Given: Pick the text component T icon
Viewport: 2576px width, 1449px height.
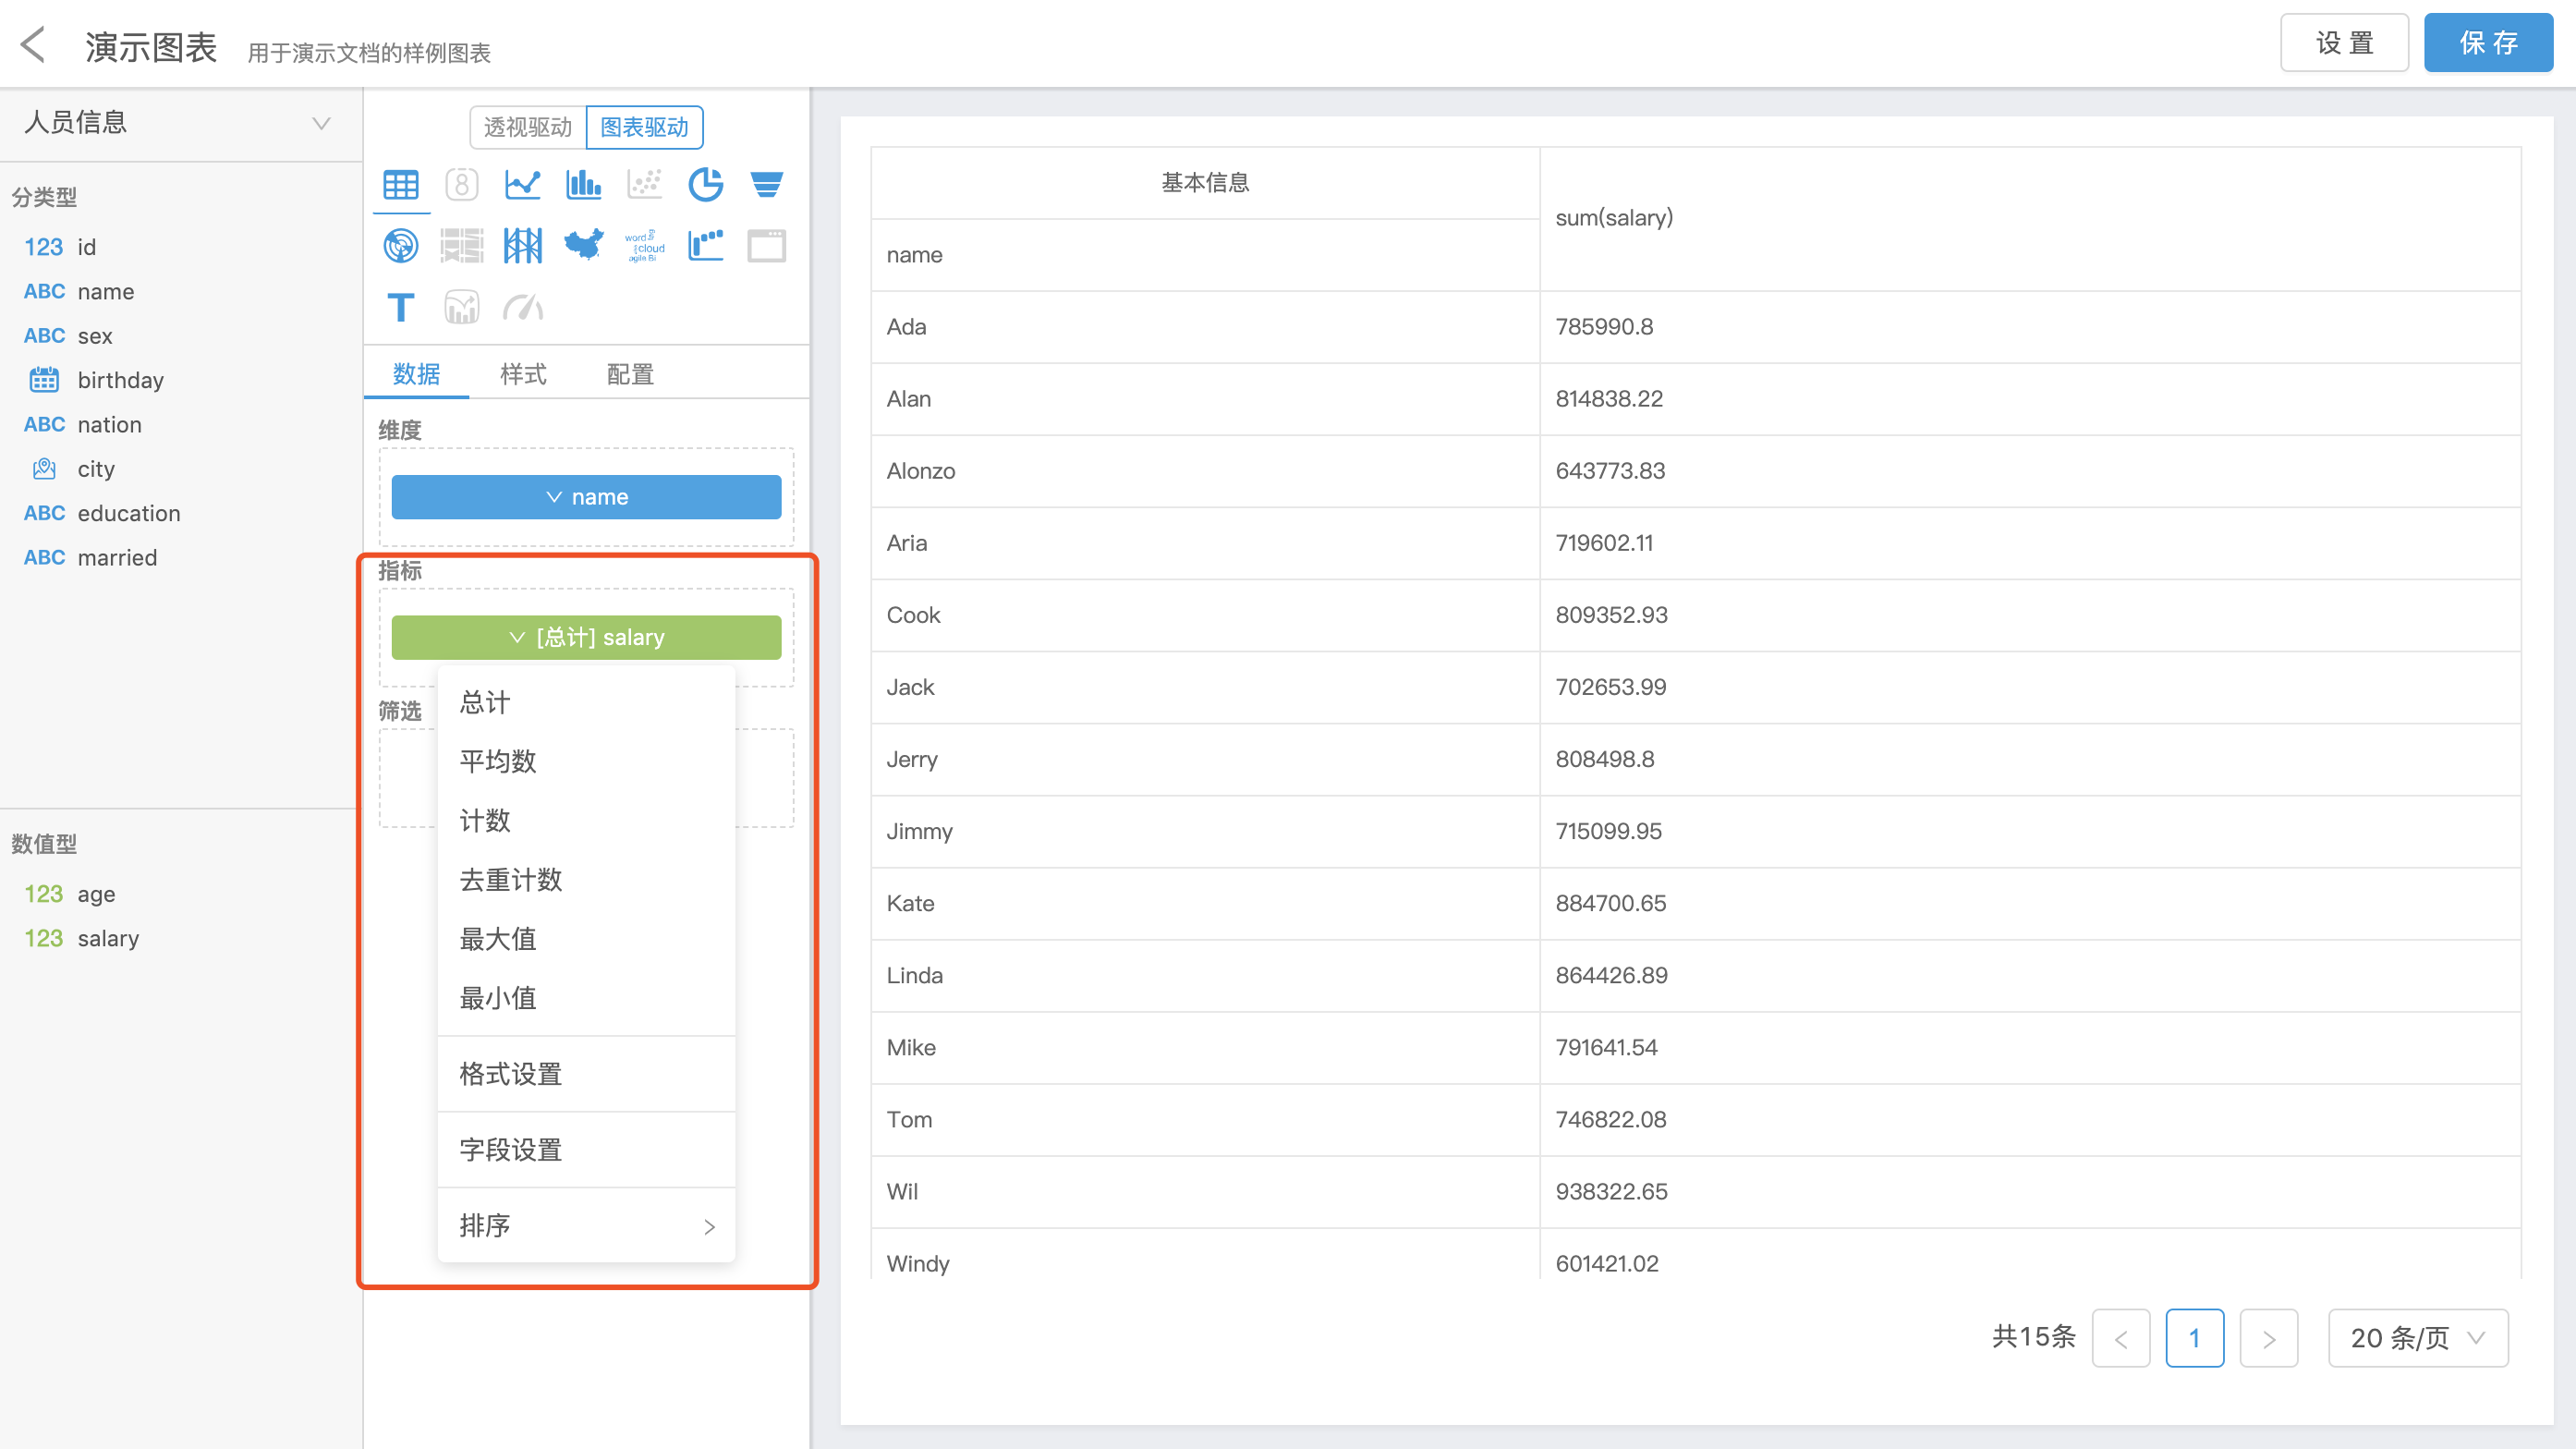Looking at the screenshot, I should click(400, 307).
